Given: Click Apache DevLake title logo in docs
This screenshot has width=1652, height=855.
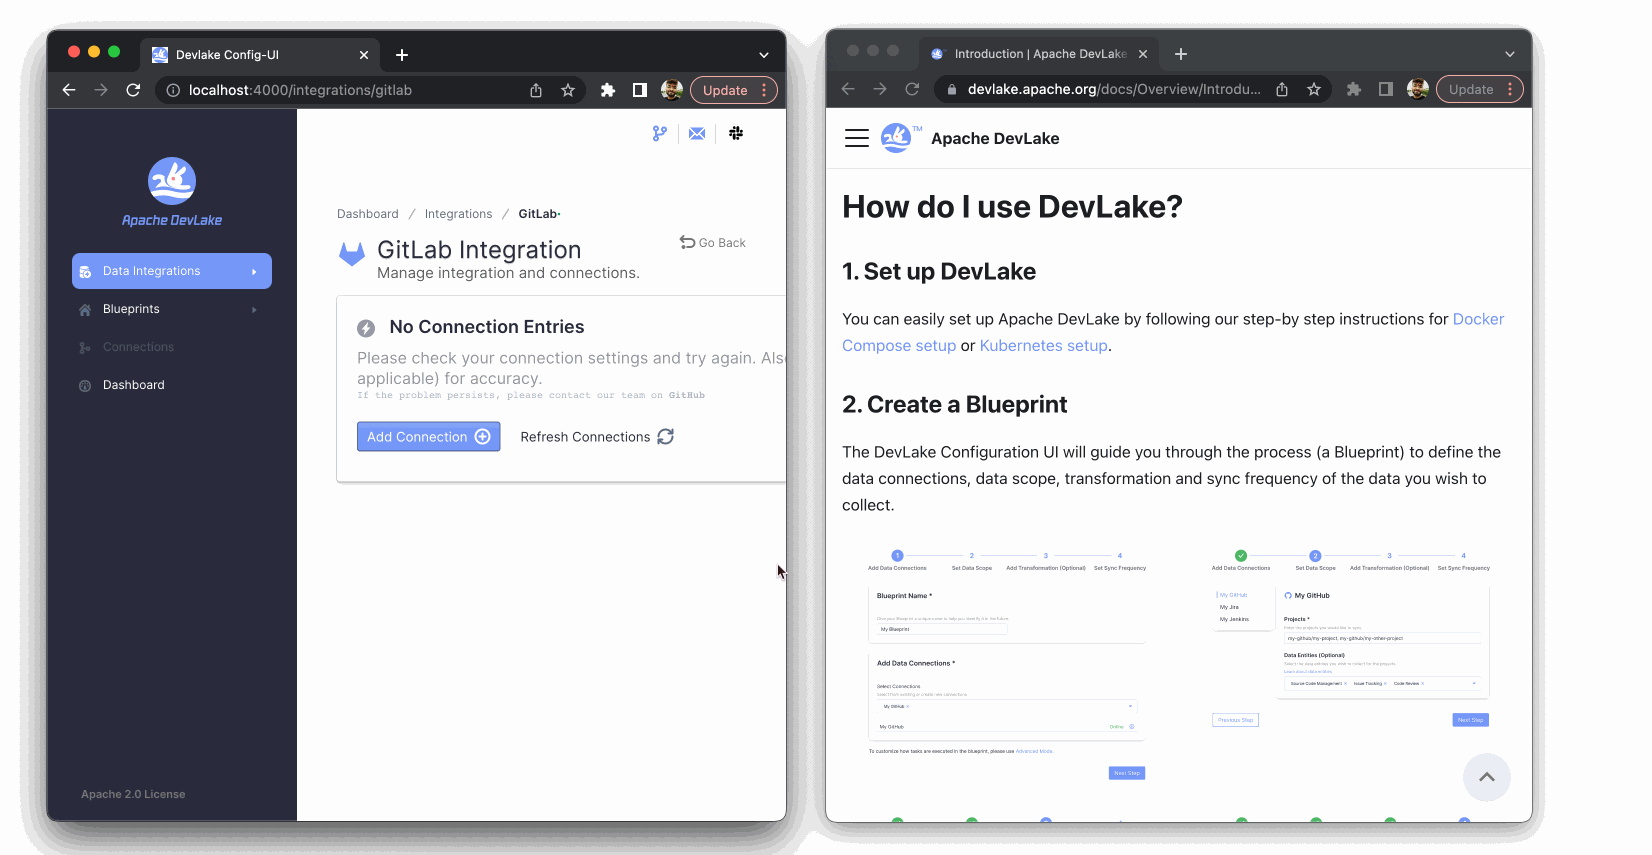Looking at the screenshot, I should [x=970, y=138].
